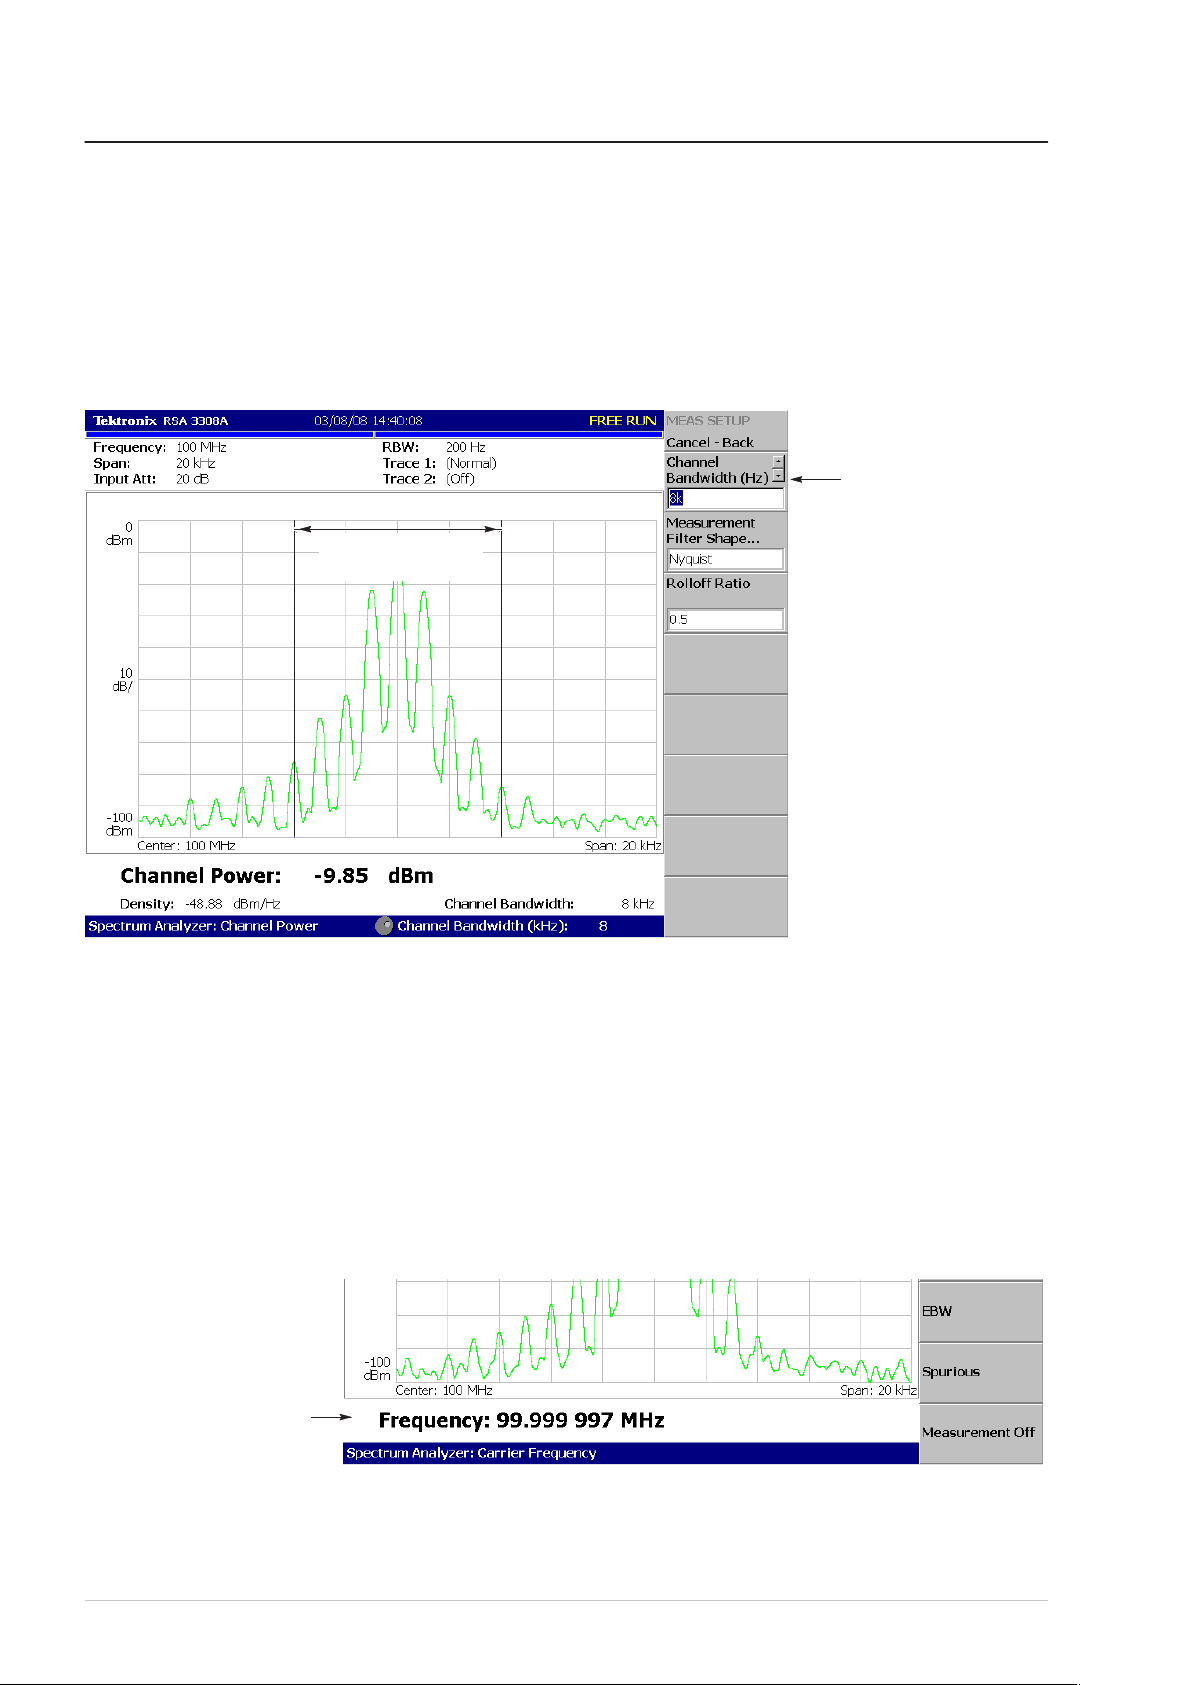Click the Spectrum Analyzer: Carrier Frequency status text
Viewport: 1192px width, 1685px height.
(x=471, y=1453)
